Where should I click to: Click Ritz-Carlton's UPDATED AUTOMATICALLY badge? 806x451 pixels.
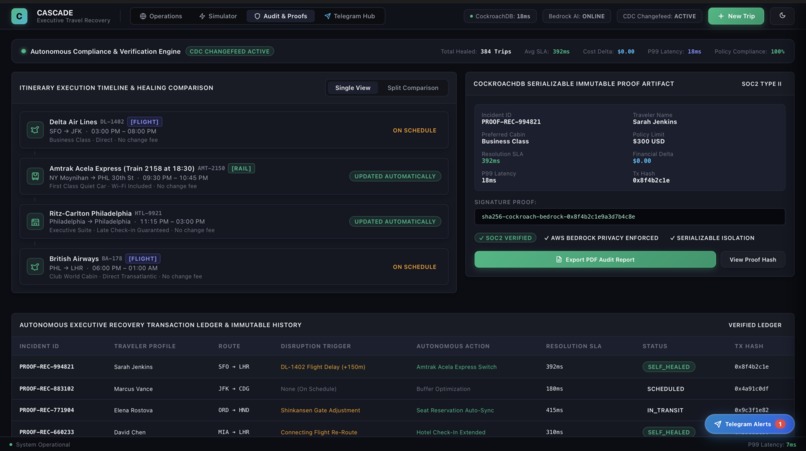point(395,222)
